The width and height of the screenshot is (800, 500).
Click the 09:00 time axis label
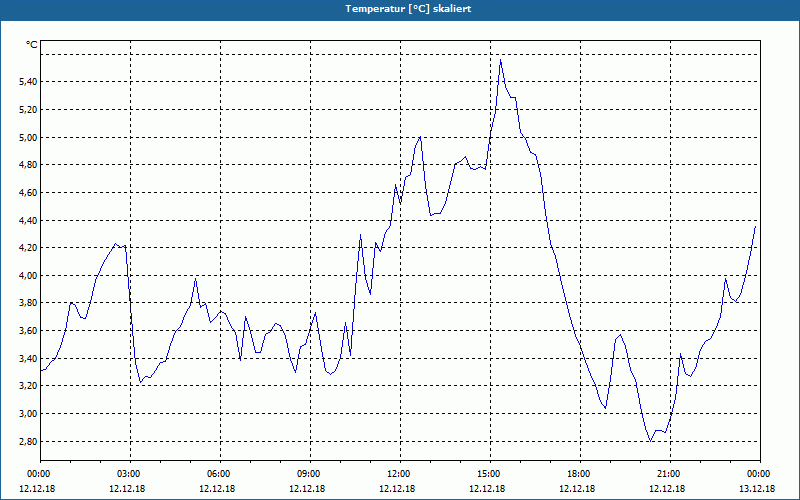click(310, 474)
